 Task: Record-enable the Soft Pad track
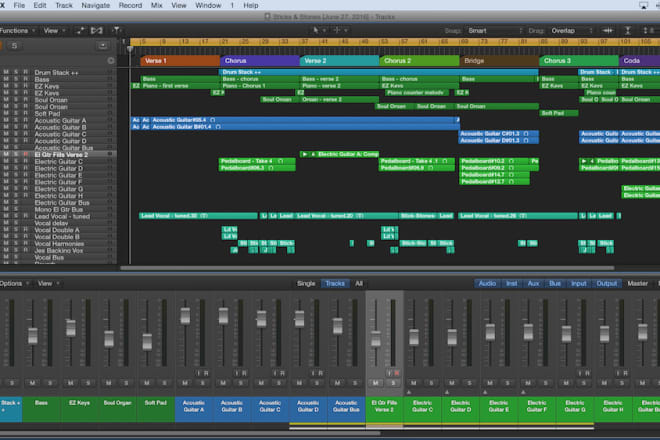pos(26,113)
